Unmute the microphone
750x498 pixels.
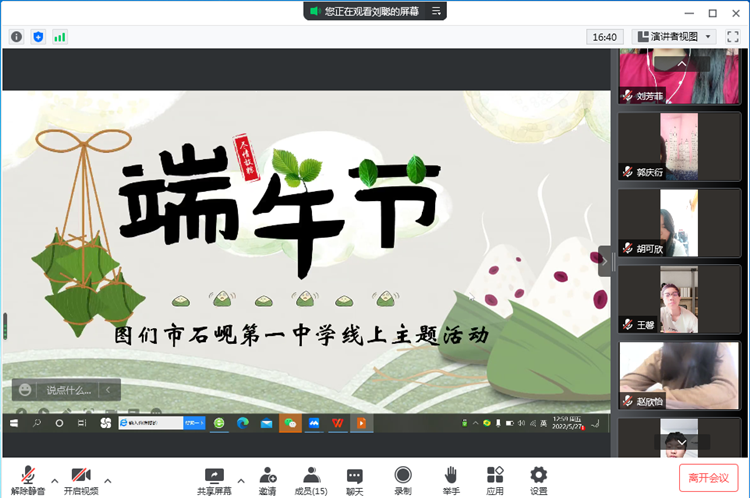point(28,481)
